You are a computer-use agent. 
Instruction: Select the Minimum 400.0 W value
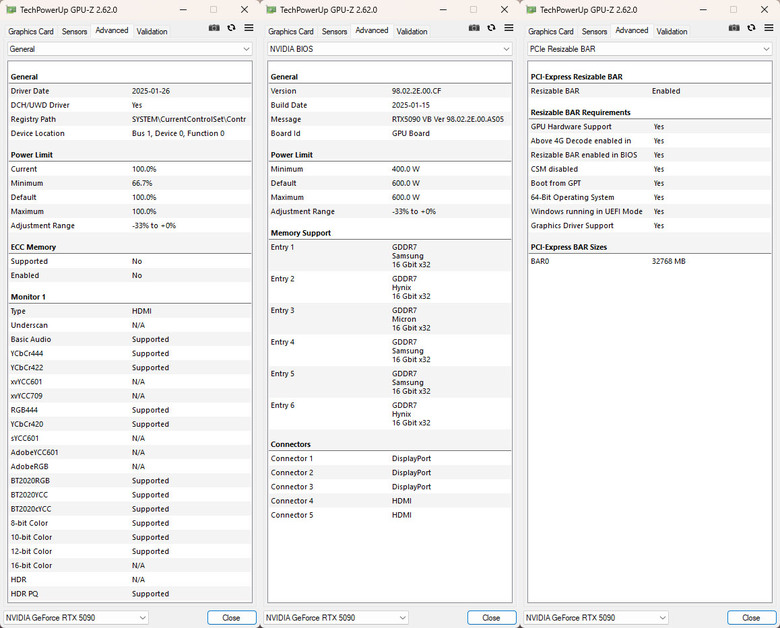[406, 169]
